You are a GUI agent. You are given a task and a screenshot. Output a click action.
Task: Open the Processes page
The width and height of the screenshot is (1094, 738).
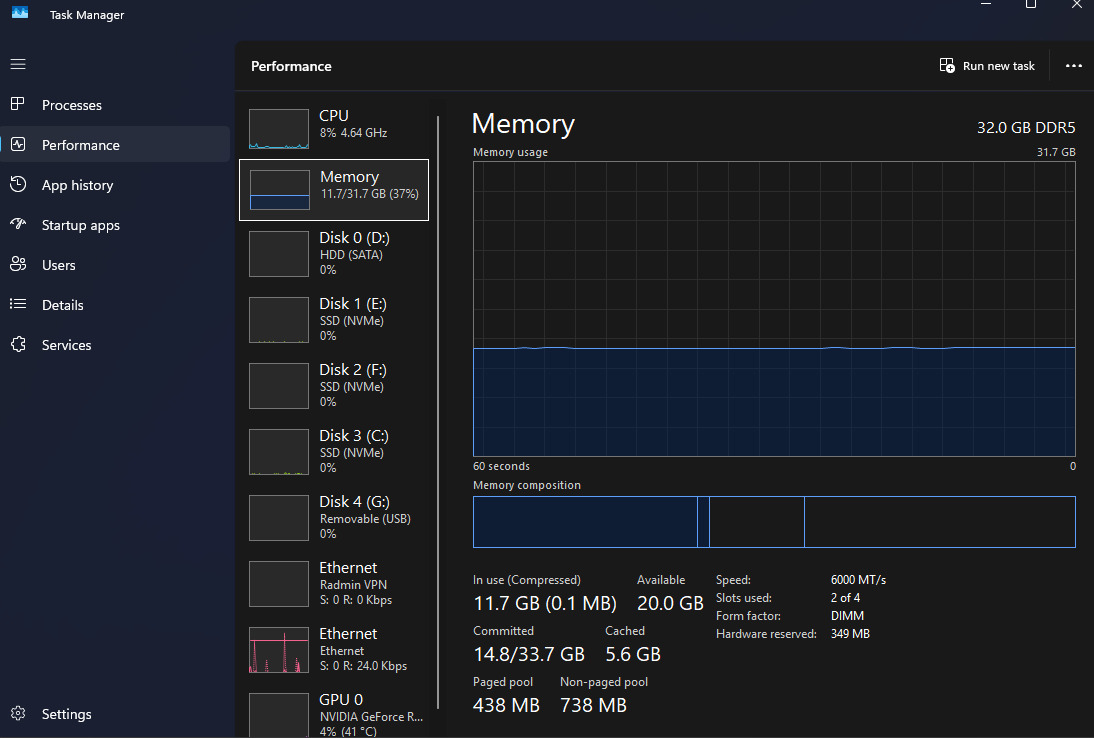(115, 105)
